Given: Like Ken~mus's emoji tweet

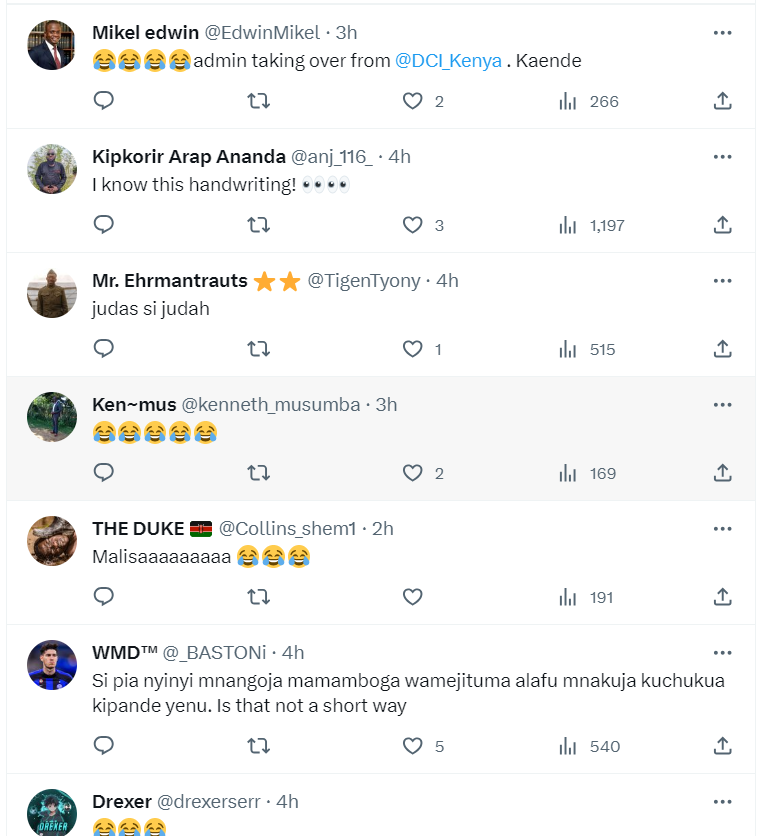Looking at the screenshot, I should click(x=413, y=473).
